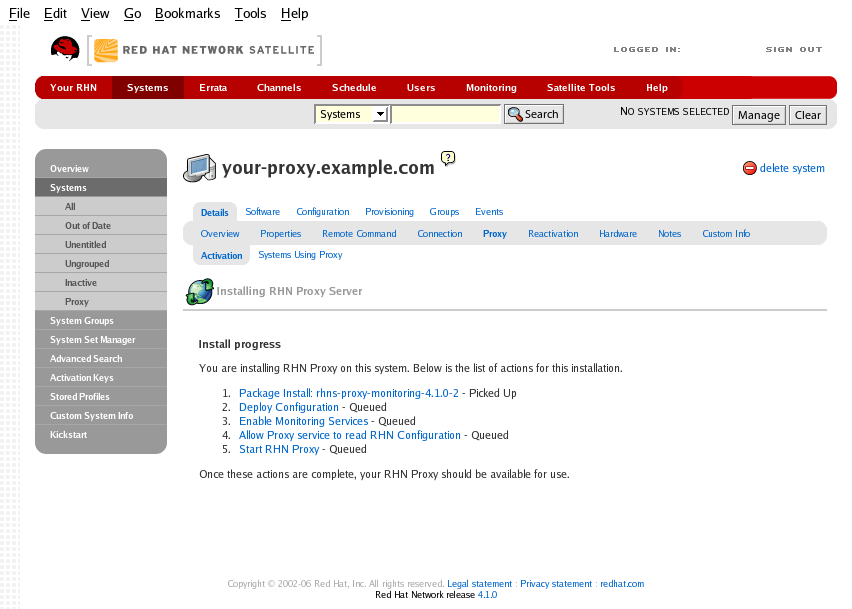
Task: Open Custom System Info in sidebar
Action: click(101, 416)
